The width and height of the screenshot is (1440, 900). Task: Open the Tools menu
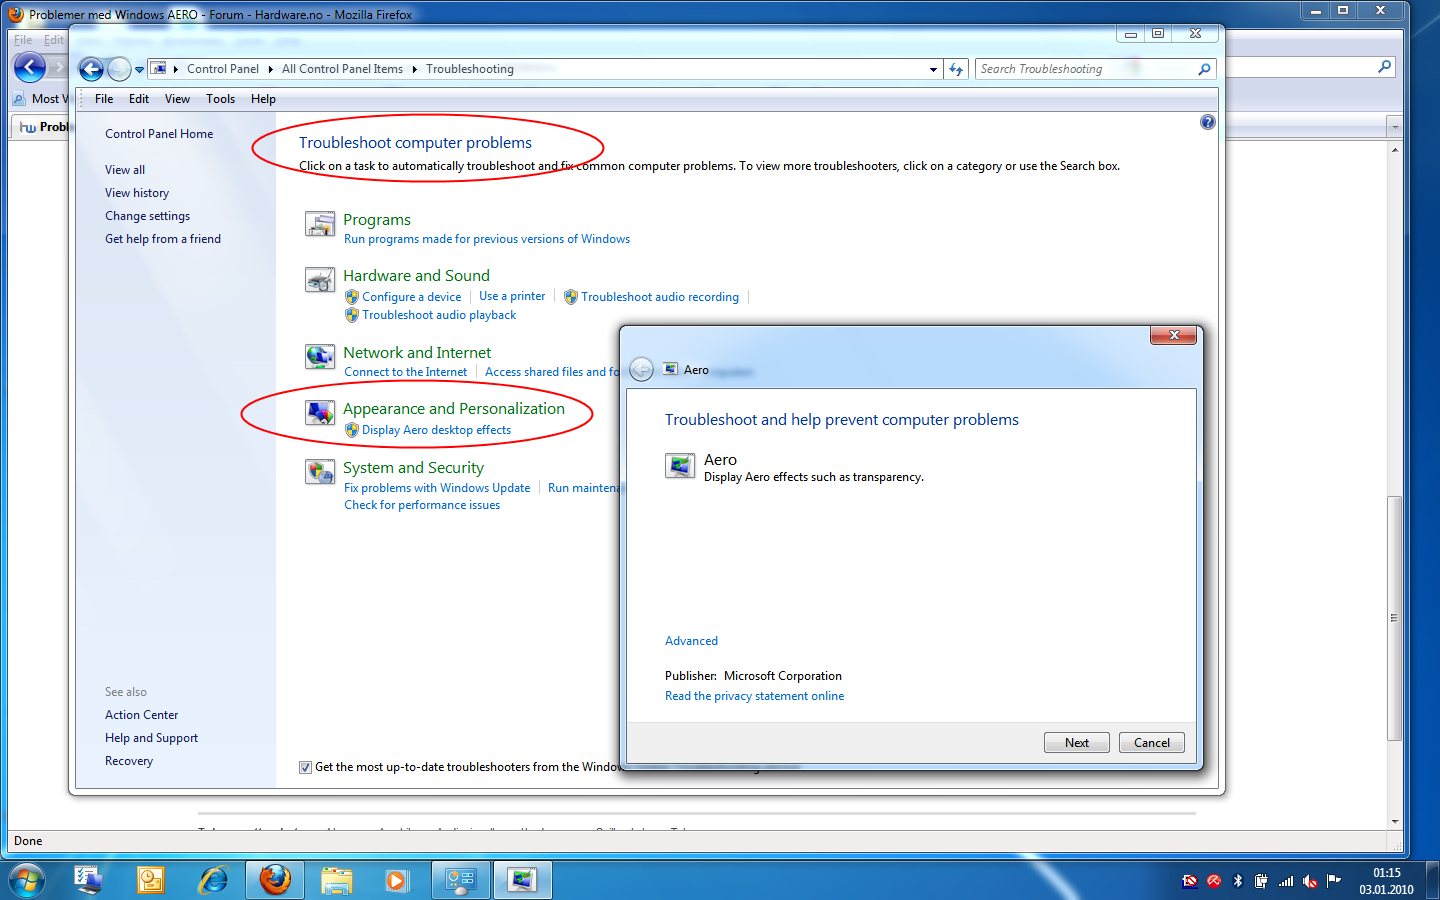[x=220, y=99]
